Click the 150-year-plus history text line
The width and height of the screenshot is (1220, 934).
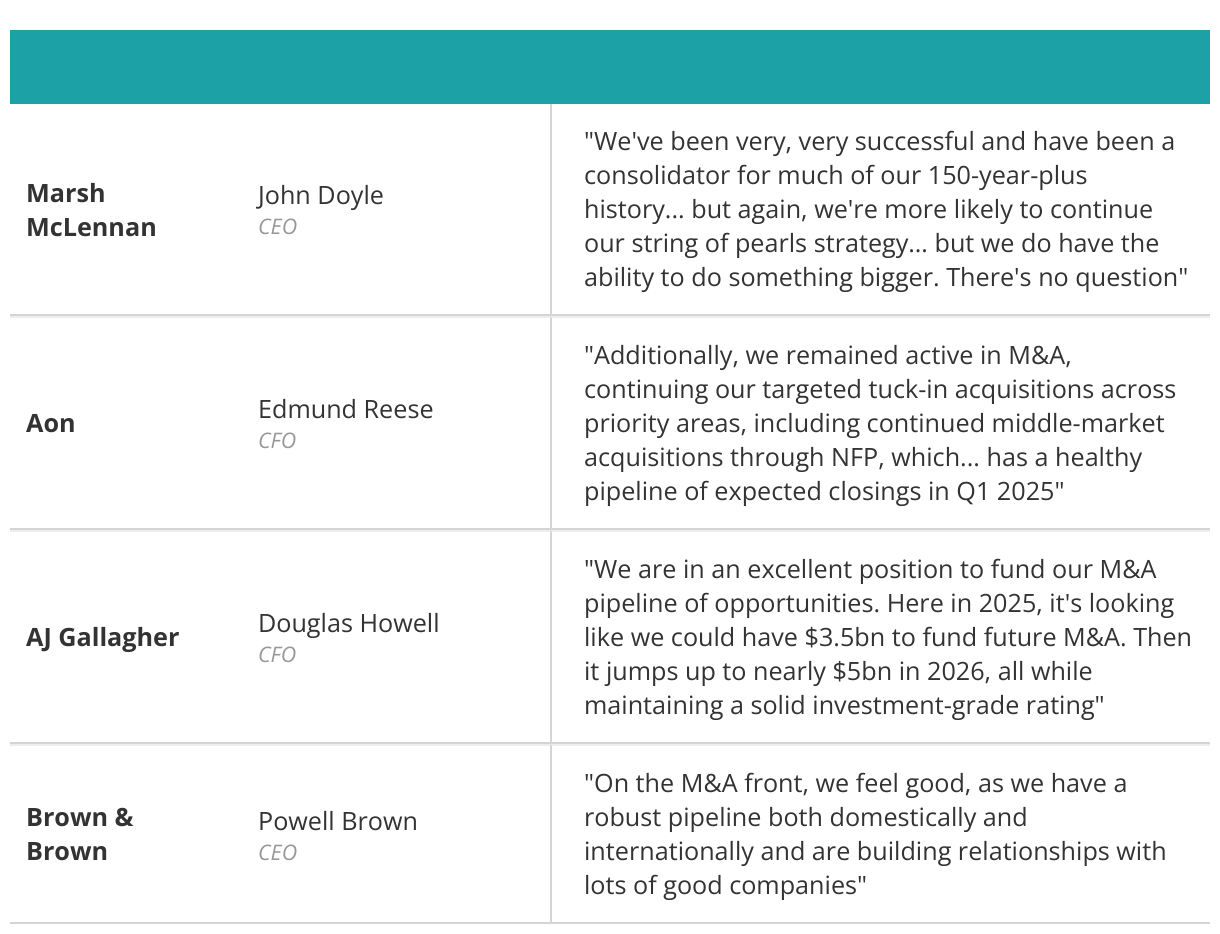point(835,175)
